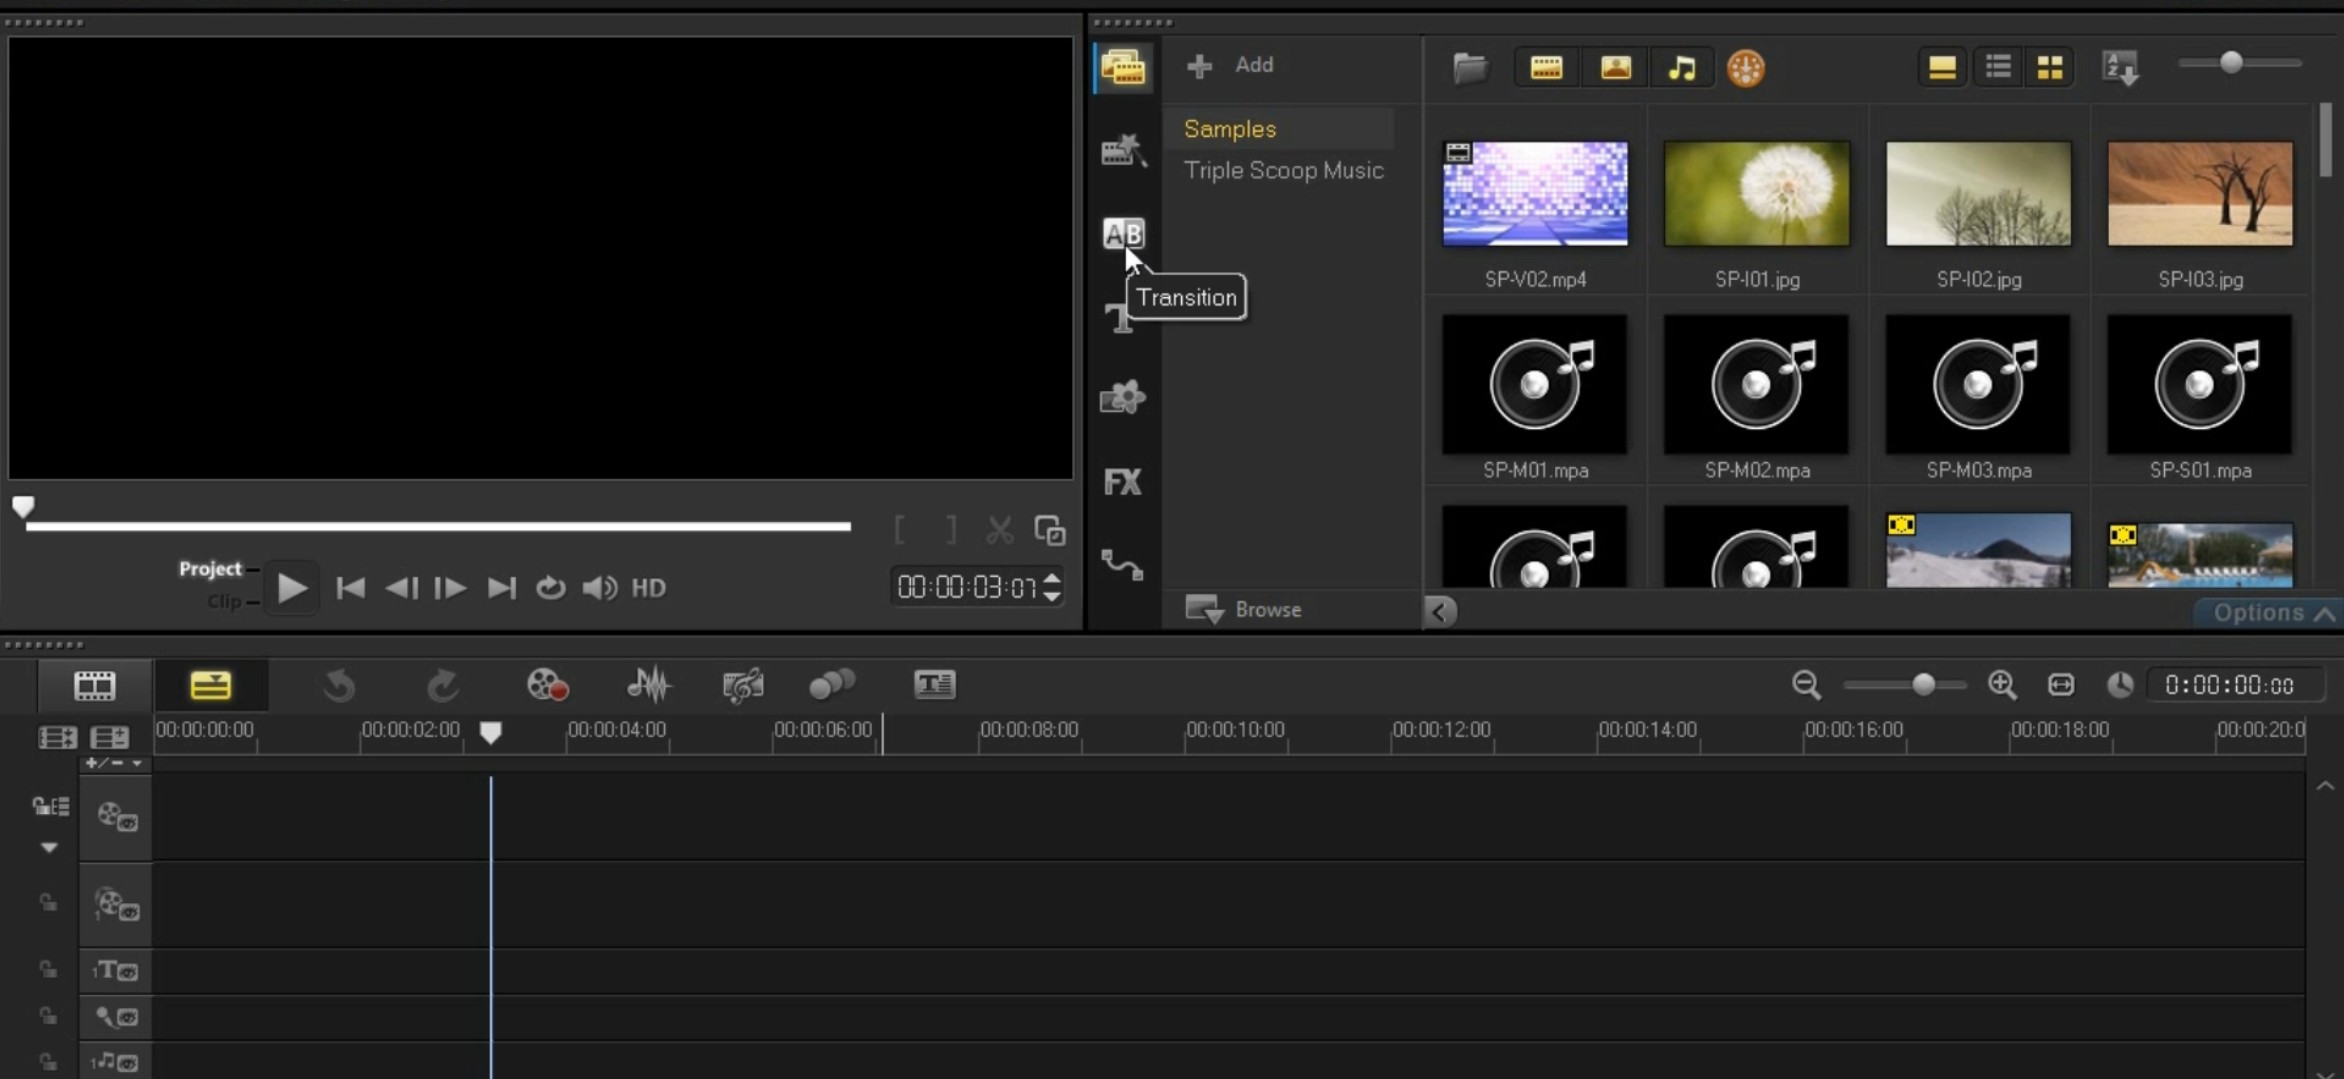Open the Instant Project library icon
This screenshot has height=1079, width=2344.
(1122, 151)
